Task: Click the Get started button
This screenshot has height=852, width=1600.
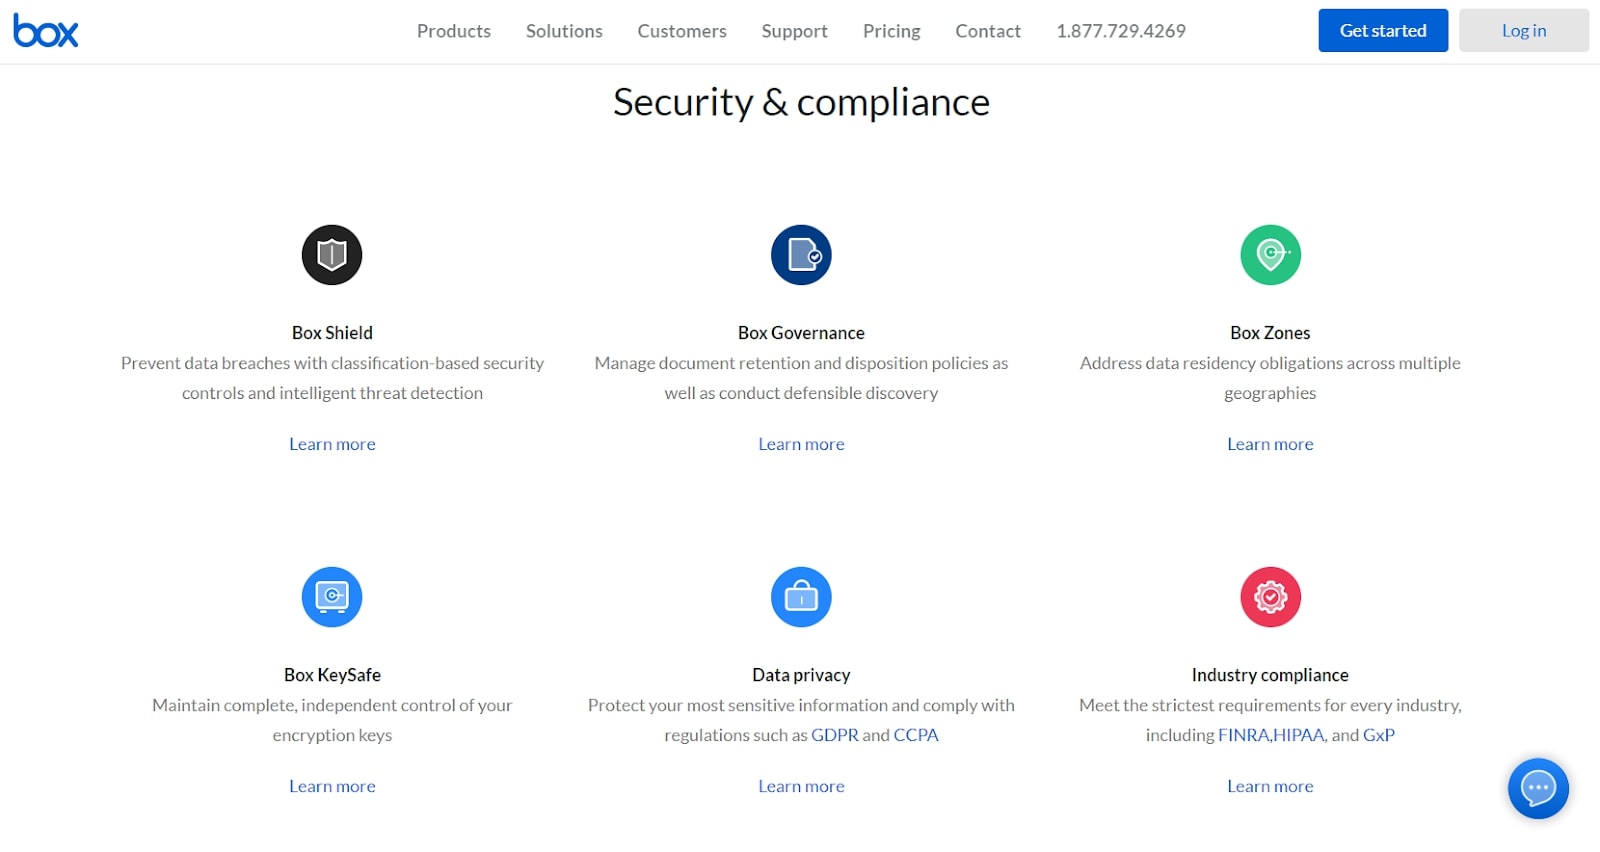Action: [1383, 30]
